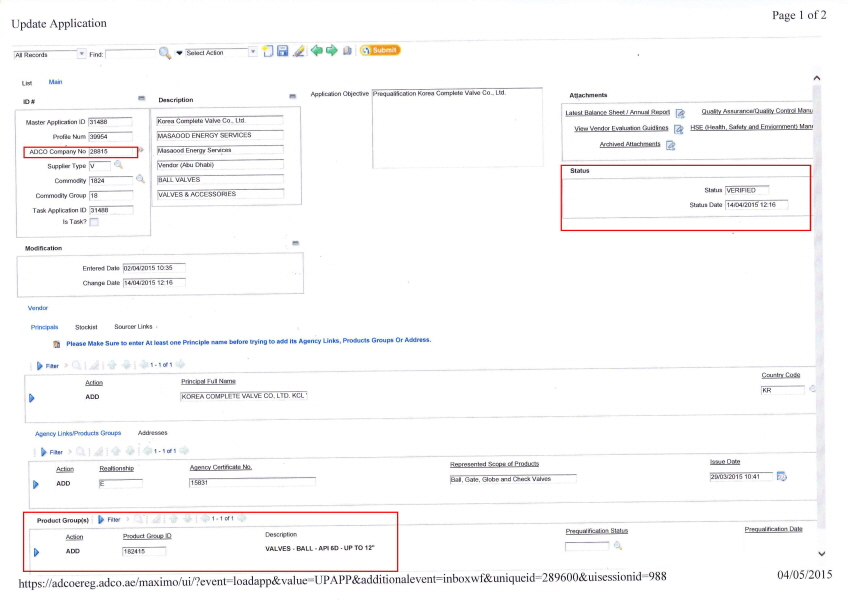Open the All Records dropdown
Screen dimensions: 849x600
click(x=81, y=53)
